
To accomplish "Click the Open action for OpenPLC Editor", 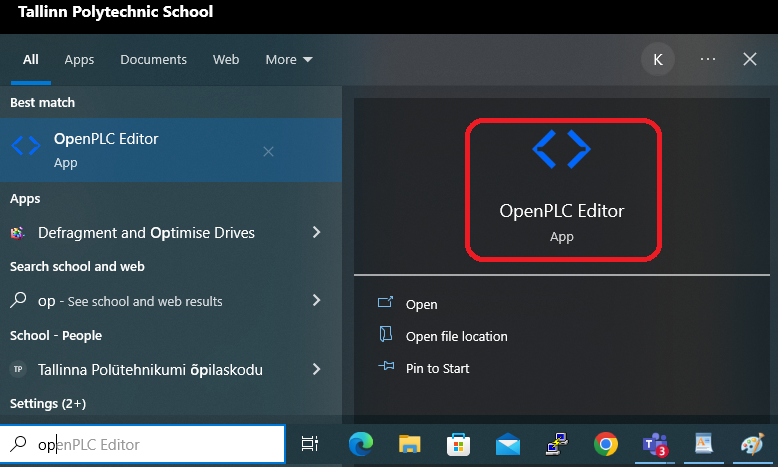I will tap(422, 304).
